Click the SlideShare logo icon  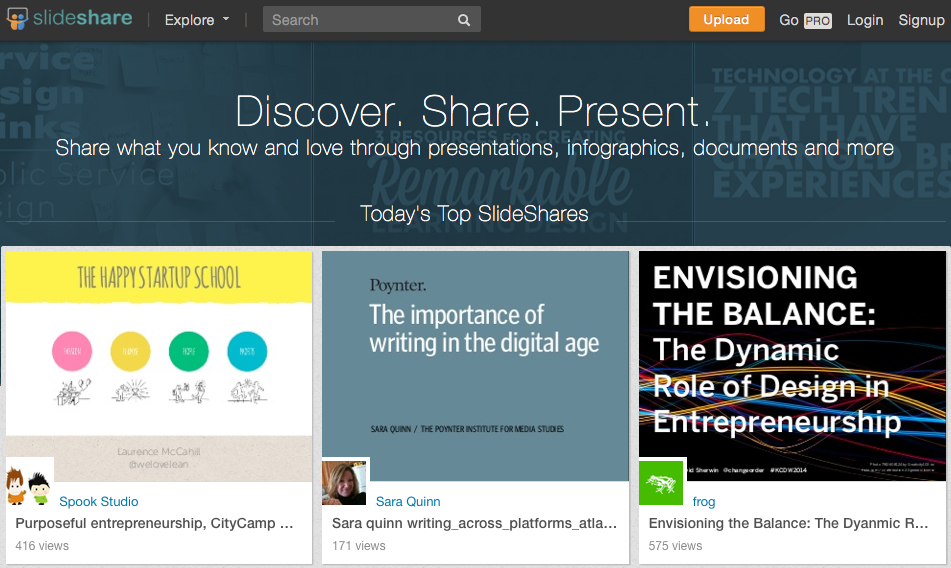[17, 19]
